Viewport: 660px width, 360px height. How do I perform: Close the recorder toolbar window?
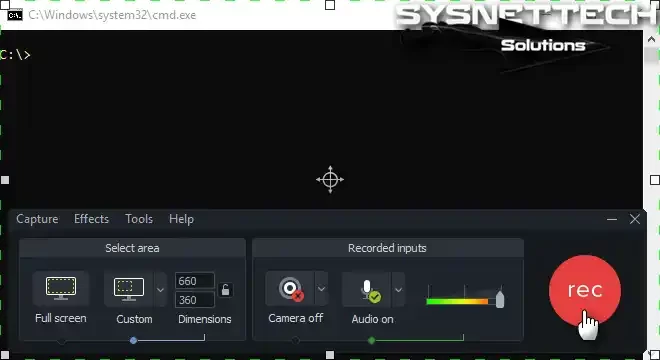click(635, 219)
